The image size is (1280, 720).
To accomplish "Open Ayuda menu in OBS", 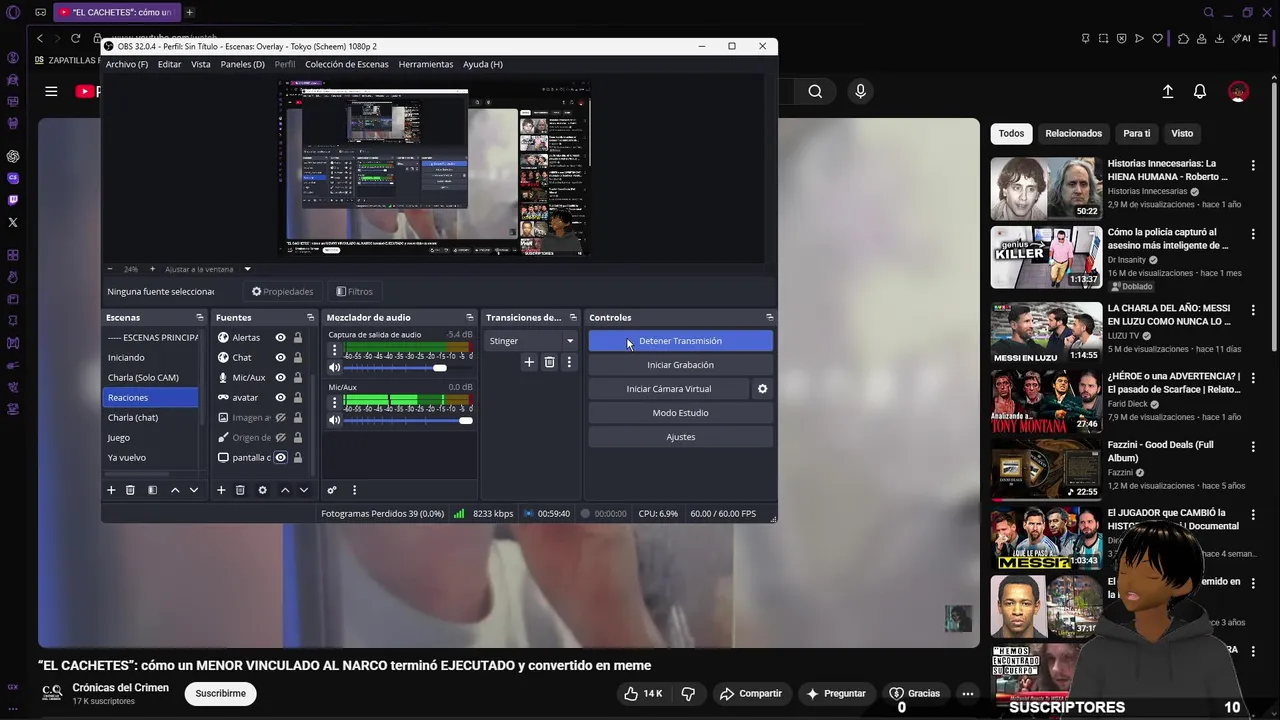I will 483,64.
